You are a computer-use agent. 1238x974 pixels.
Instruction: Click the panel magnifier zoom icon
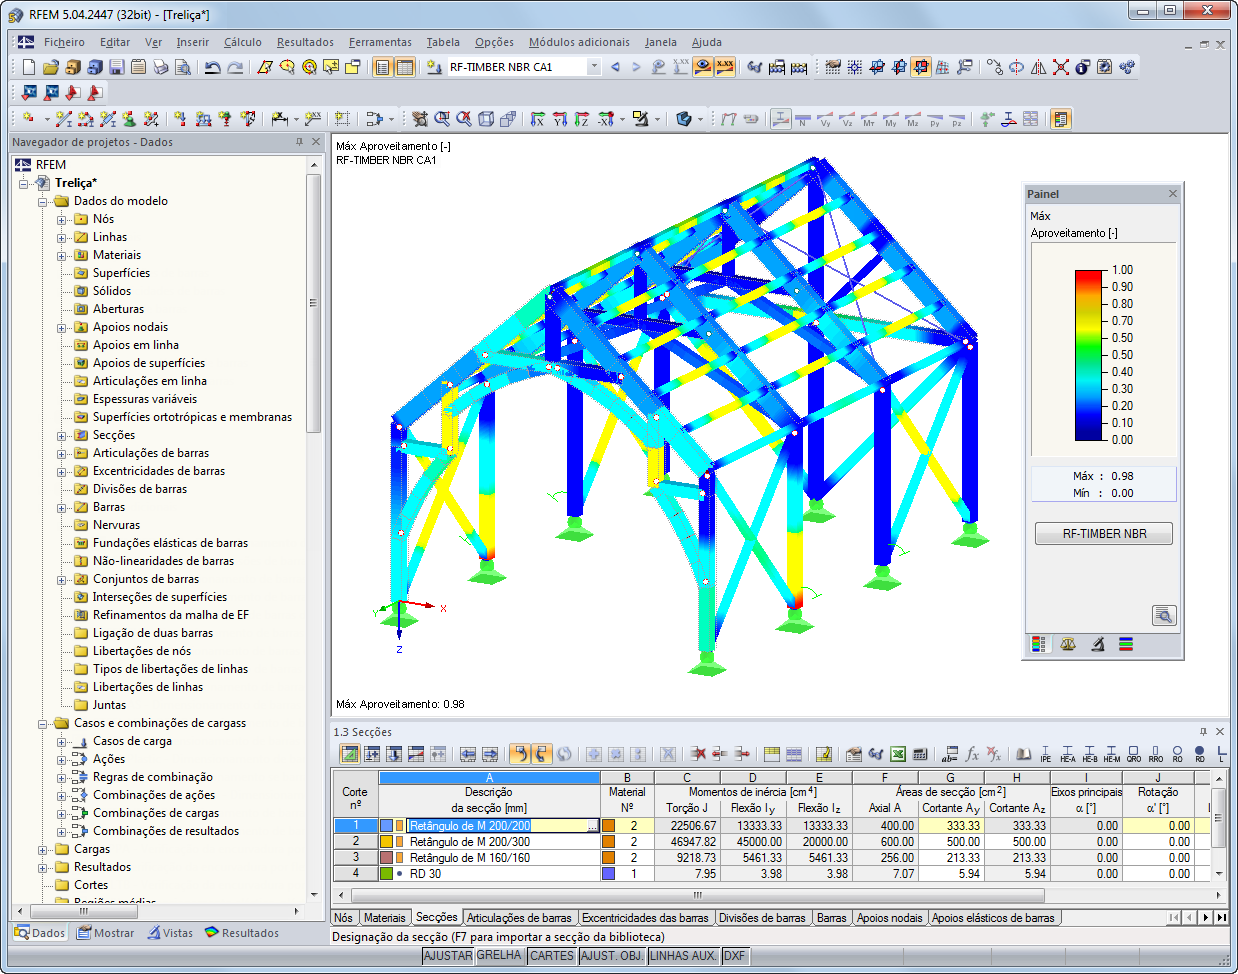click(x=1164, y=615)
